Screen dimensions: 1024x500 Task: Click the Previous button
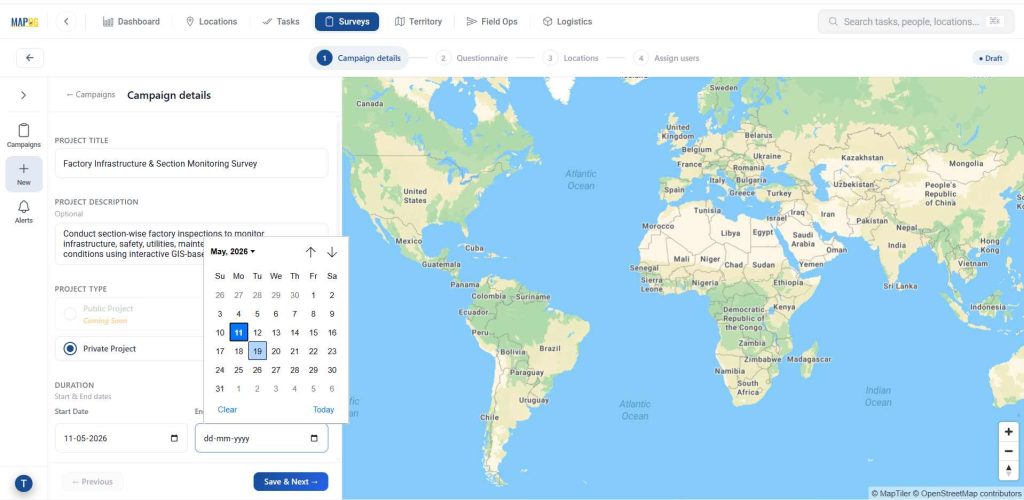pos(92,482)
